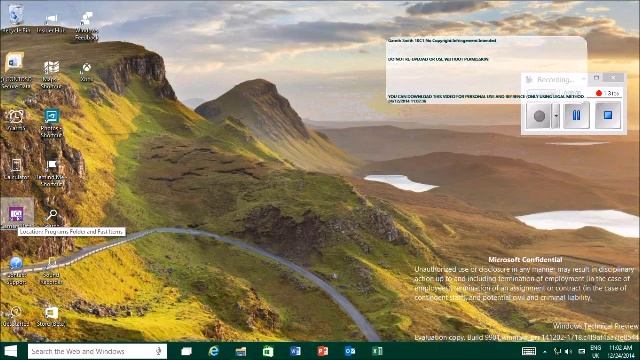The width and height of the screenshot is (640, 360).
Task: Select the highlighted purple app desktop icon
Action: coord(17,213)
